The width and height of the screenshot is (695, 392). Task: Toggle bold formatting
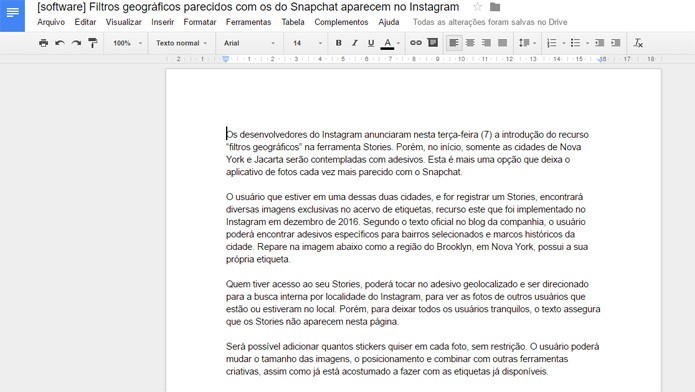tap(339, 43)
